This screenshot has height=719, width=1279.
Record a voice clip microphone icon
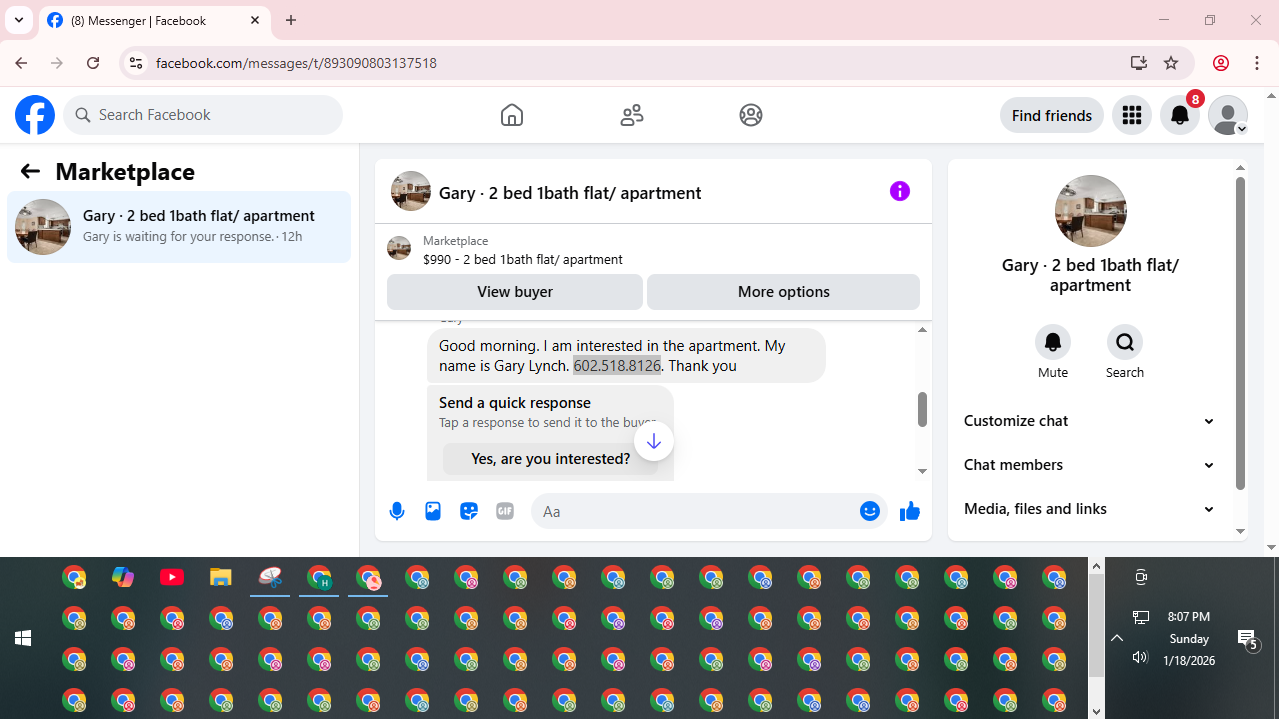coord(397,511)
